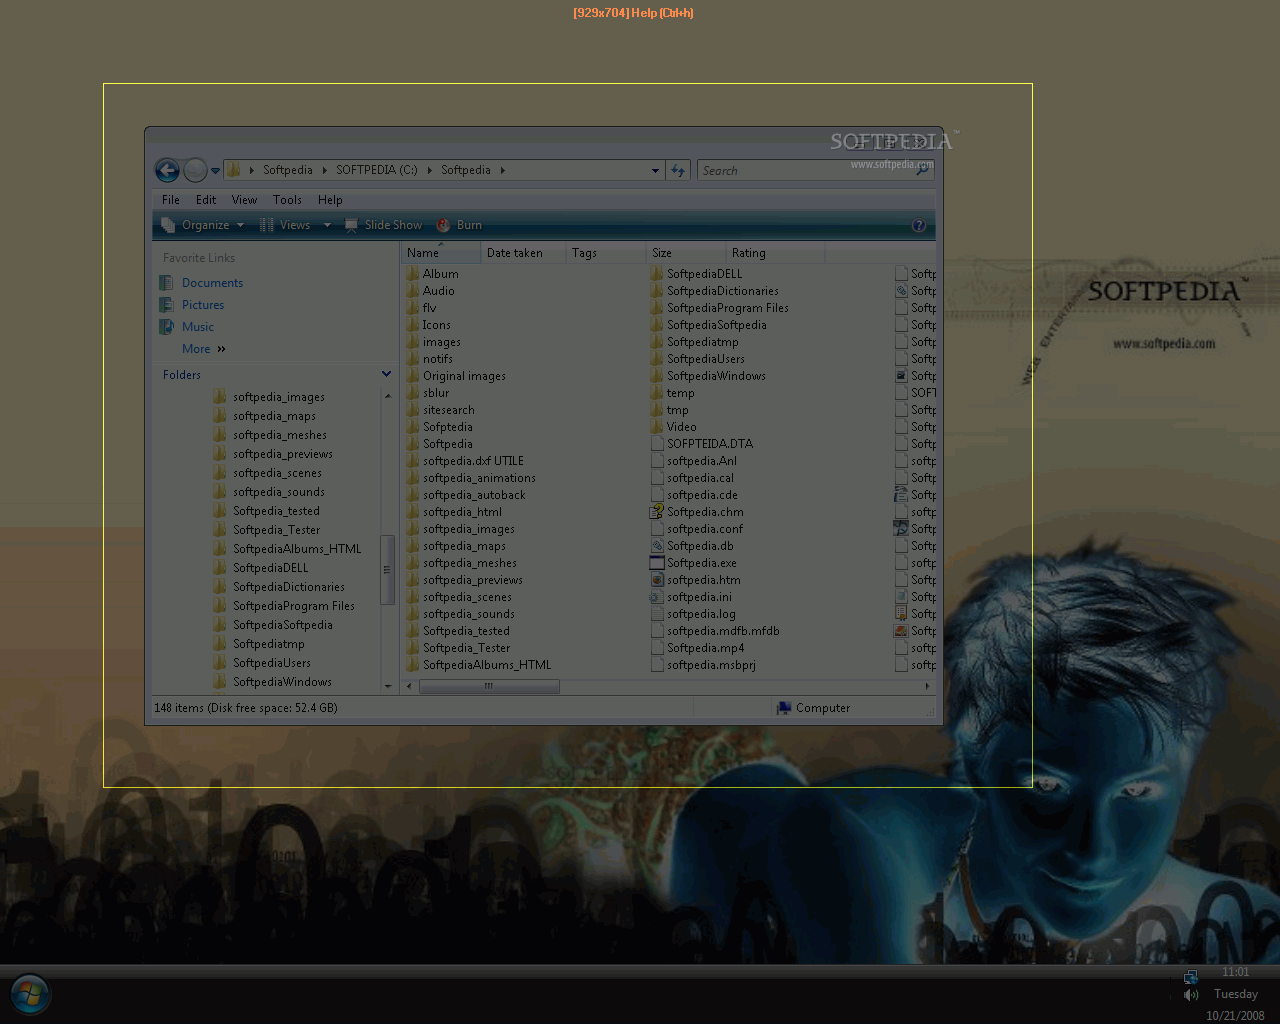Click the Rating column header

[x=775, y=253]
